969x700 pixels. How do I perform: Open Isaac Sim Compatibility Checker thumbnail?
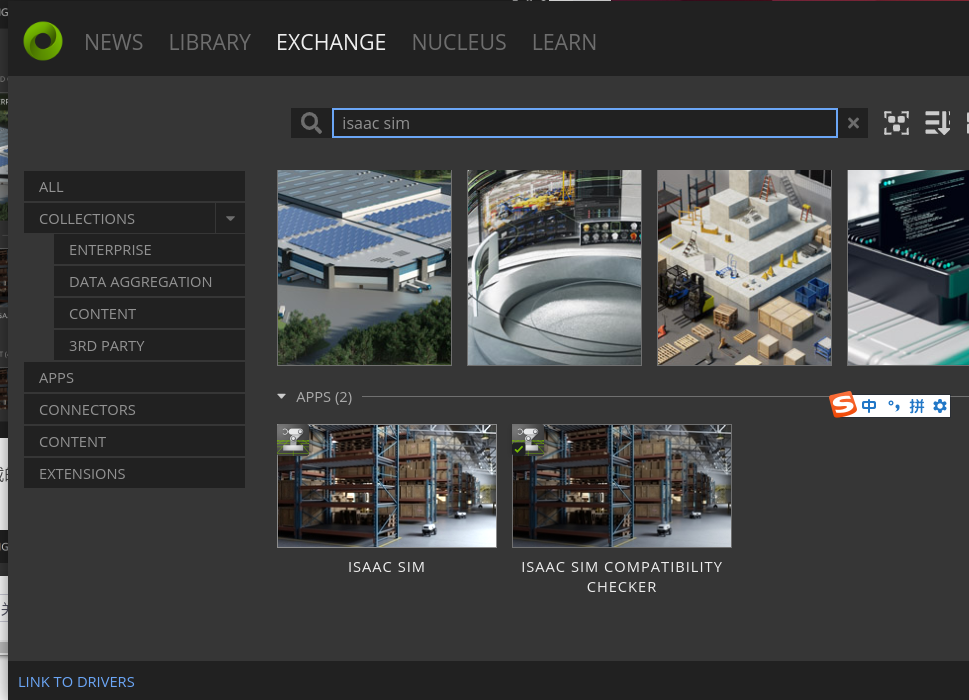[622, 486]
